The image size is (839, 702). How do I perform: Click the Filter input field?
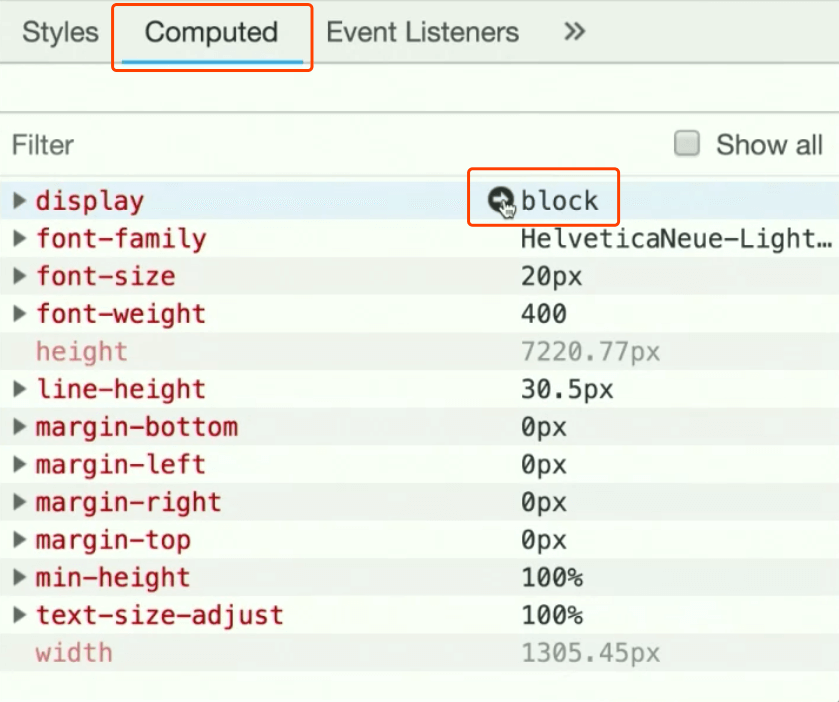(x=300, y=145)
